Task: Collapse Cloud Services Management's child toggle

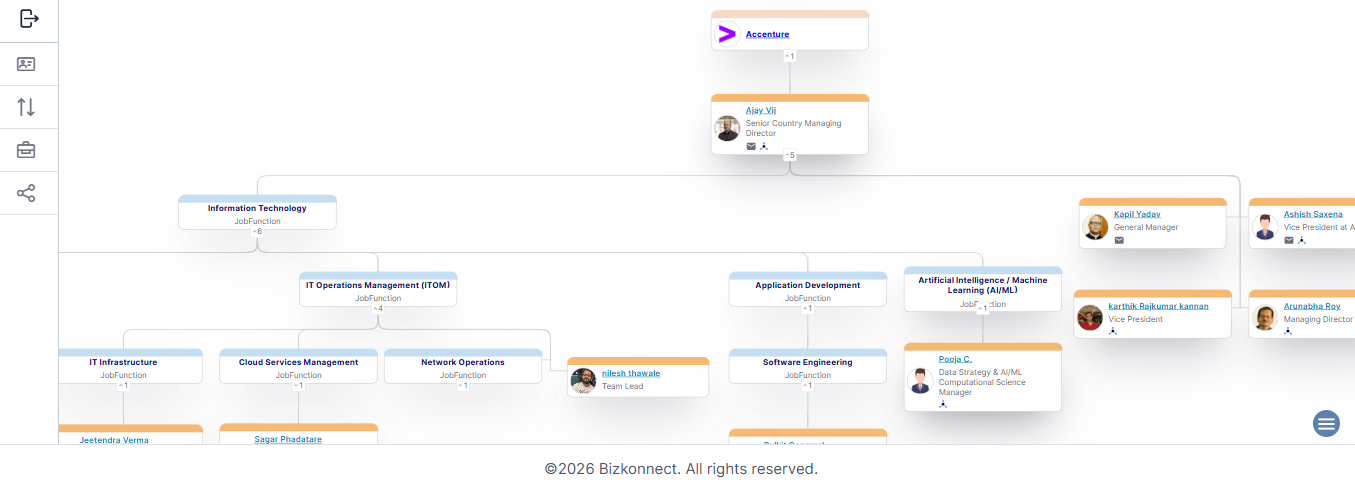Action: click(298, 385)
